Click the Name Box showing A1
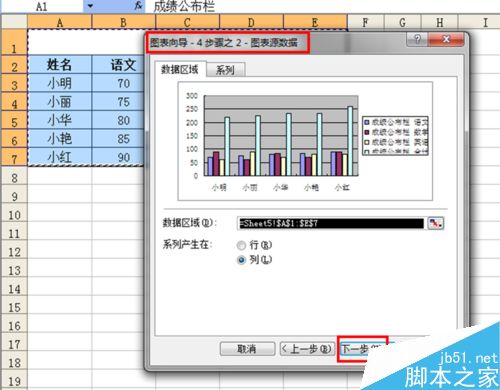 coord(42,6)
